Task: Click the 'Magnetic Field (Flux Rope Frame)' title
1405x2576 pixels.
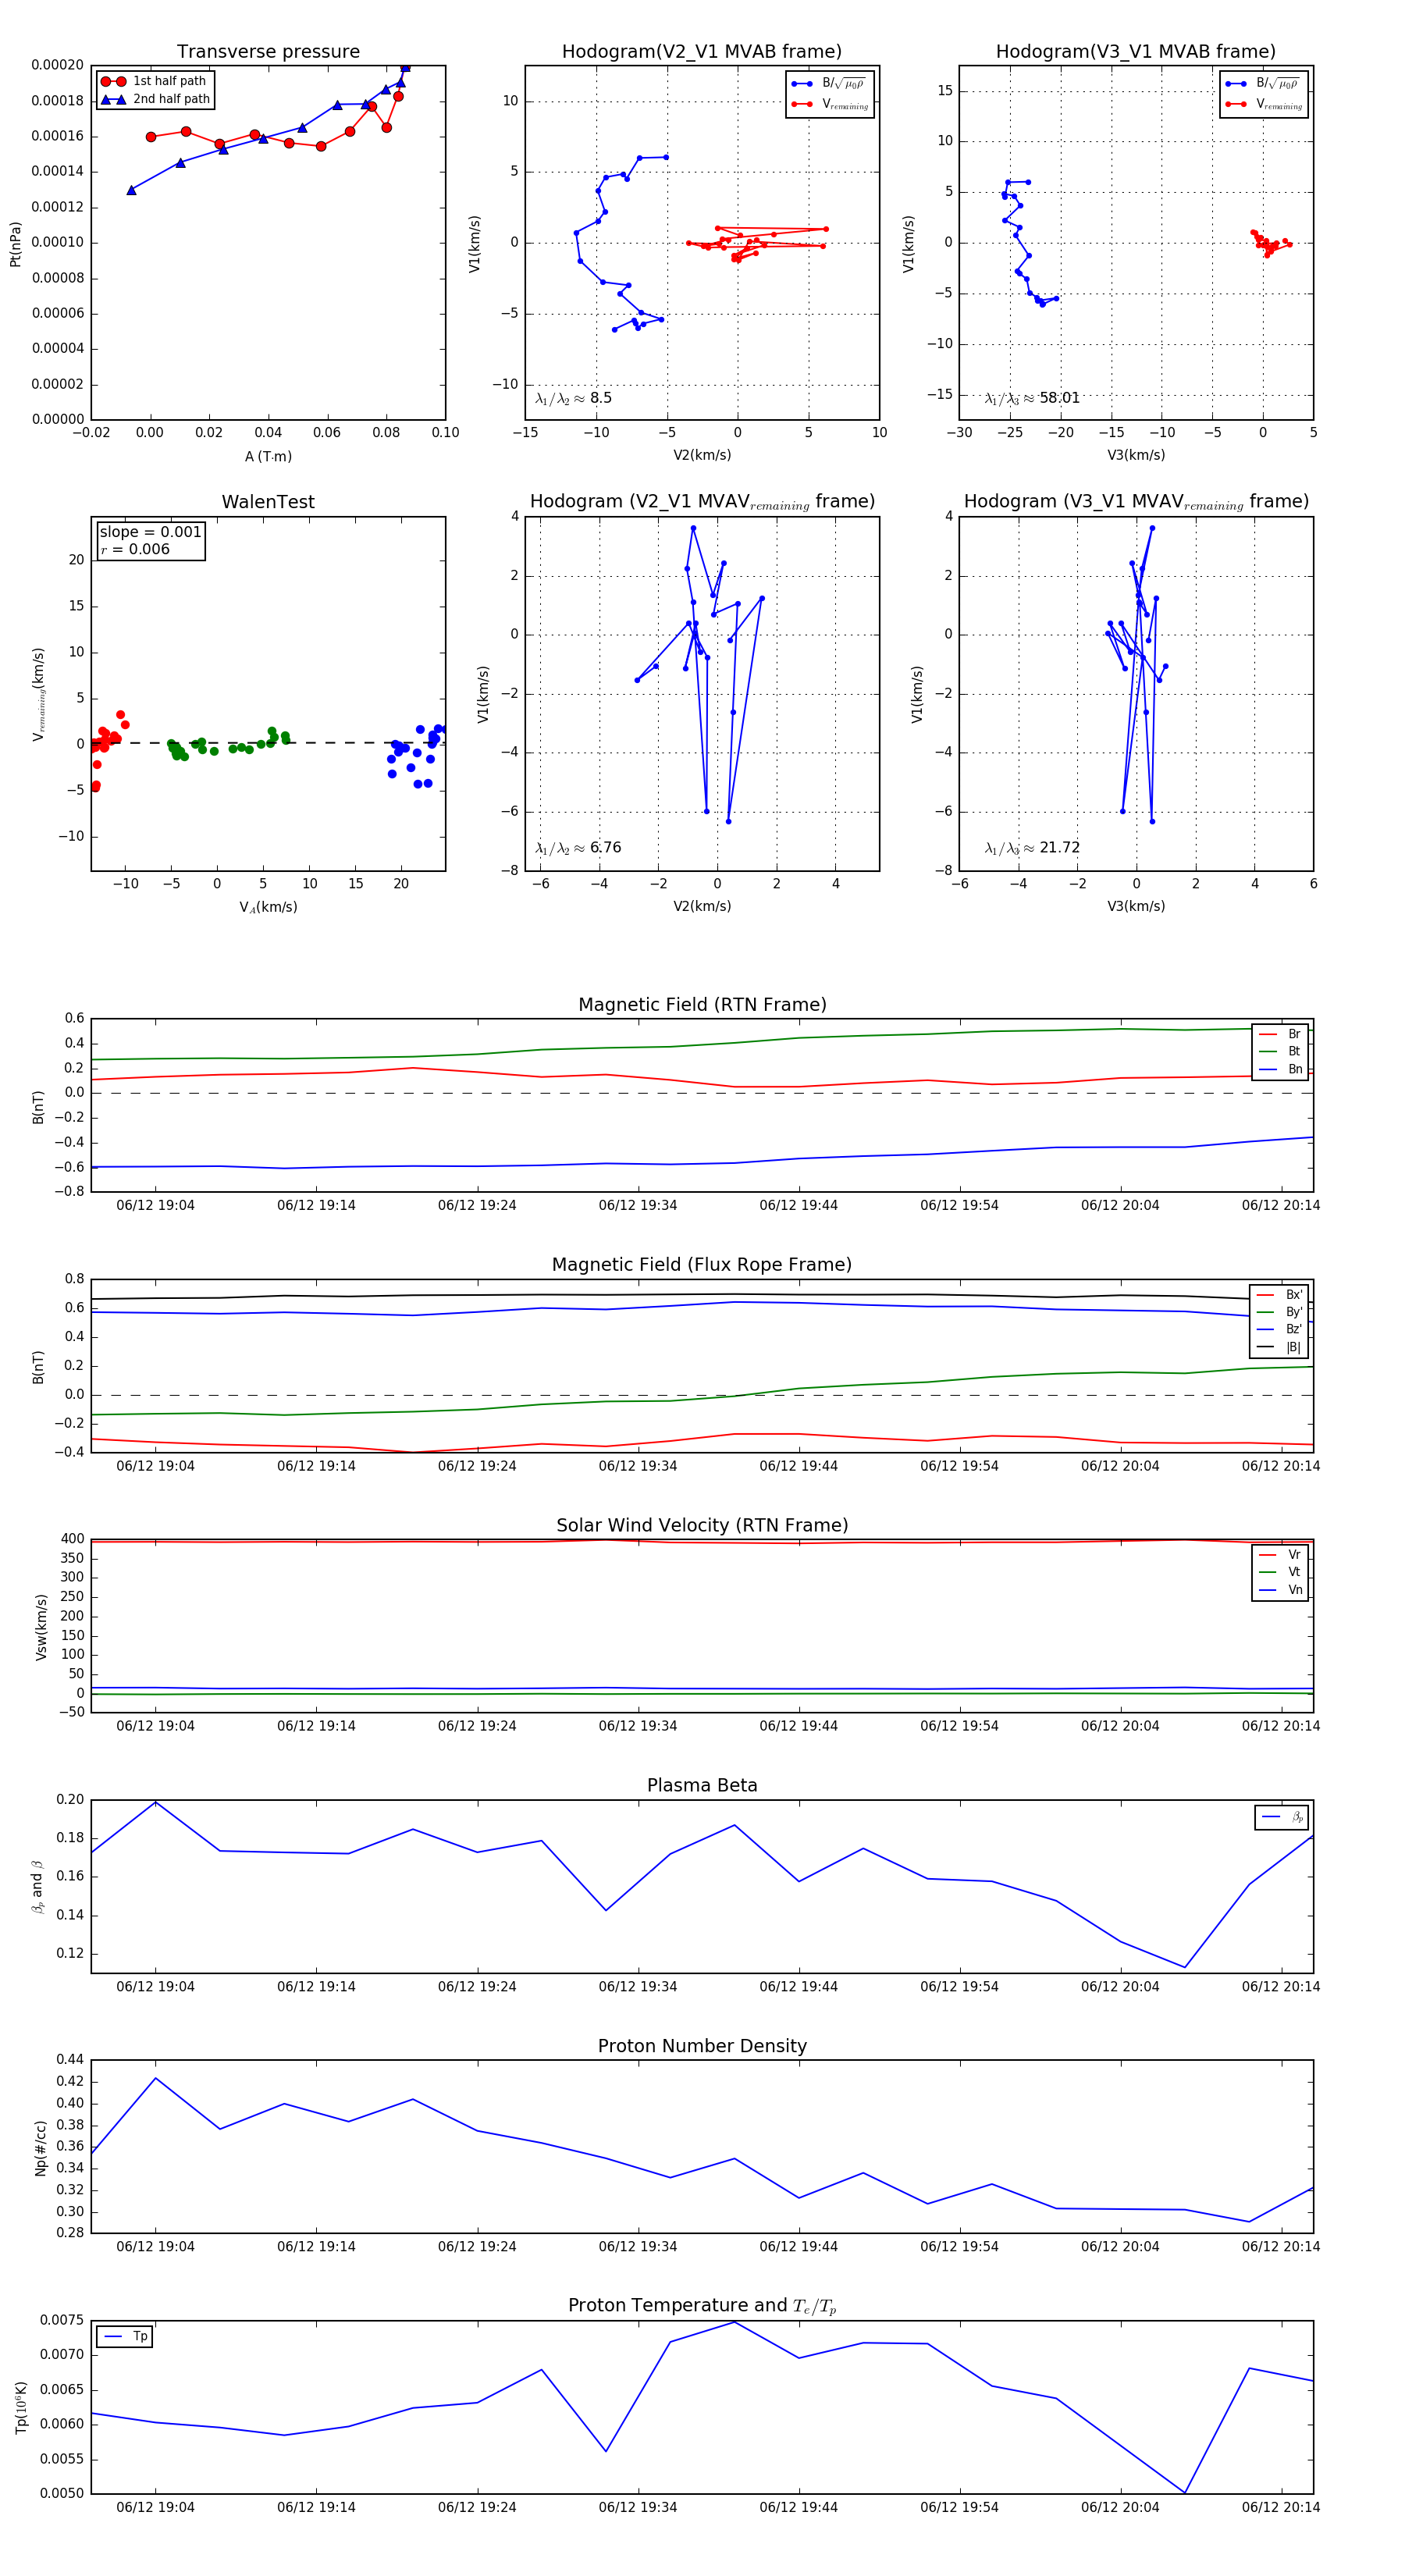Action: 702,1265
